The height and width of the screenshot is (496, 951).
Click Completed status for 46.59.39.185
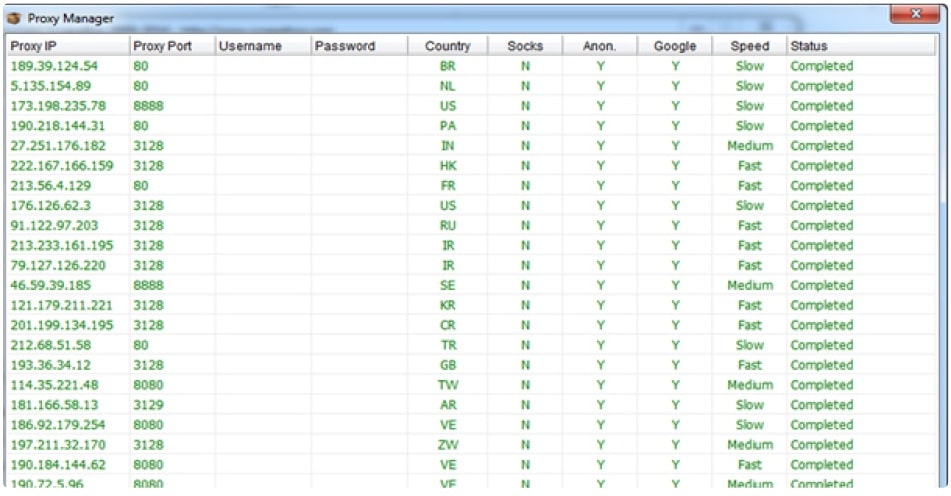tap(821, 286)
